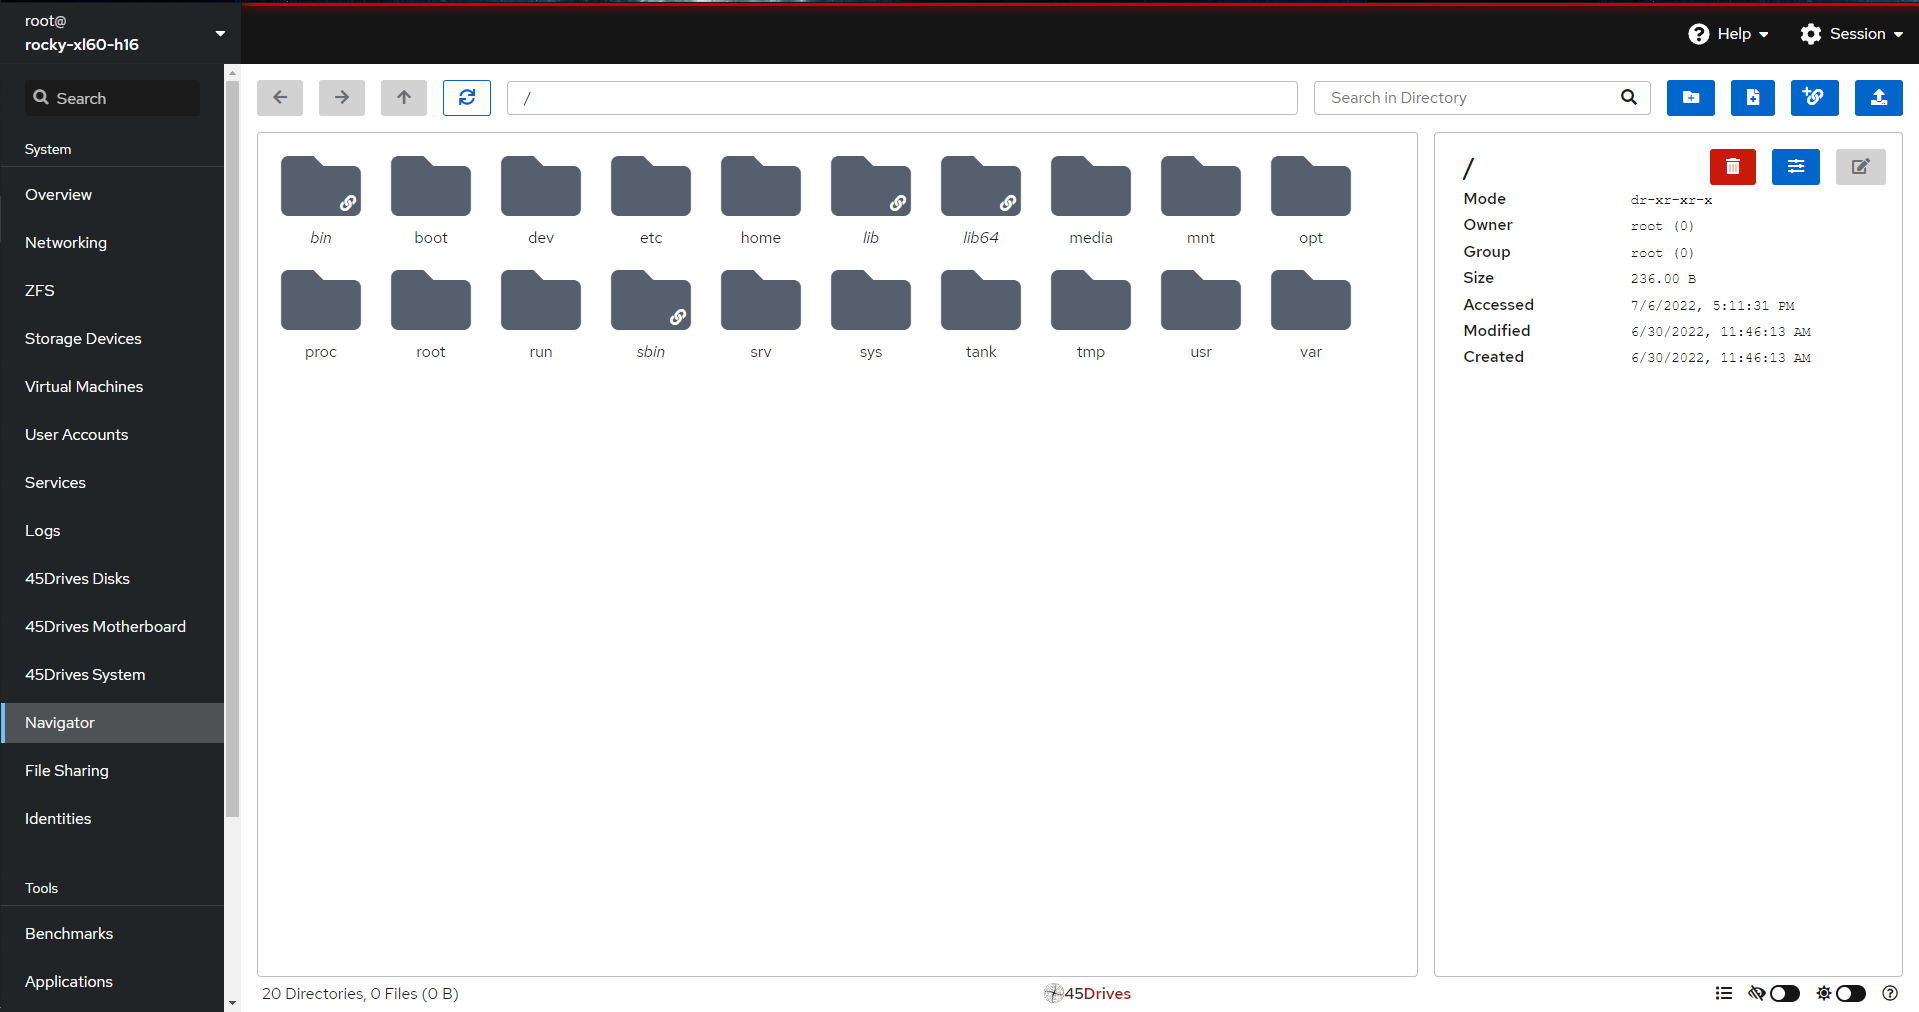Viewport: 1919px width, 1012px height.
Task: Click the sidebar Search box
Action: [x=112, y=98]
